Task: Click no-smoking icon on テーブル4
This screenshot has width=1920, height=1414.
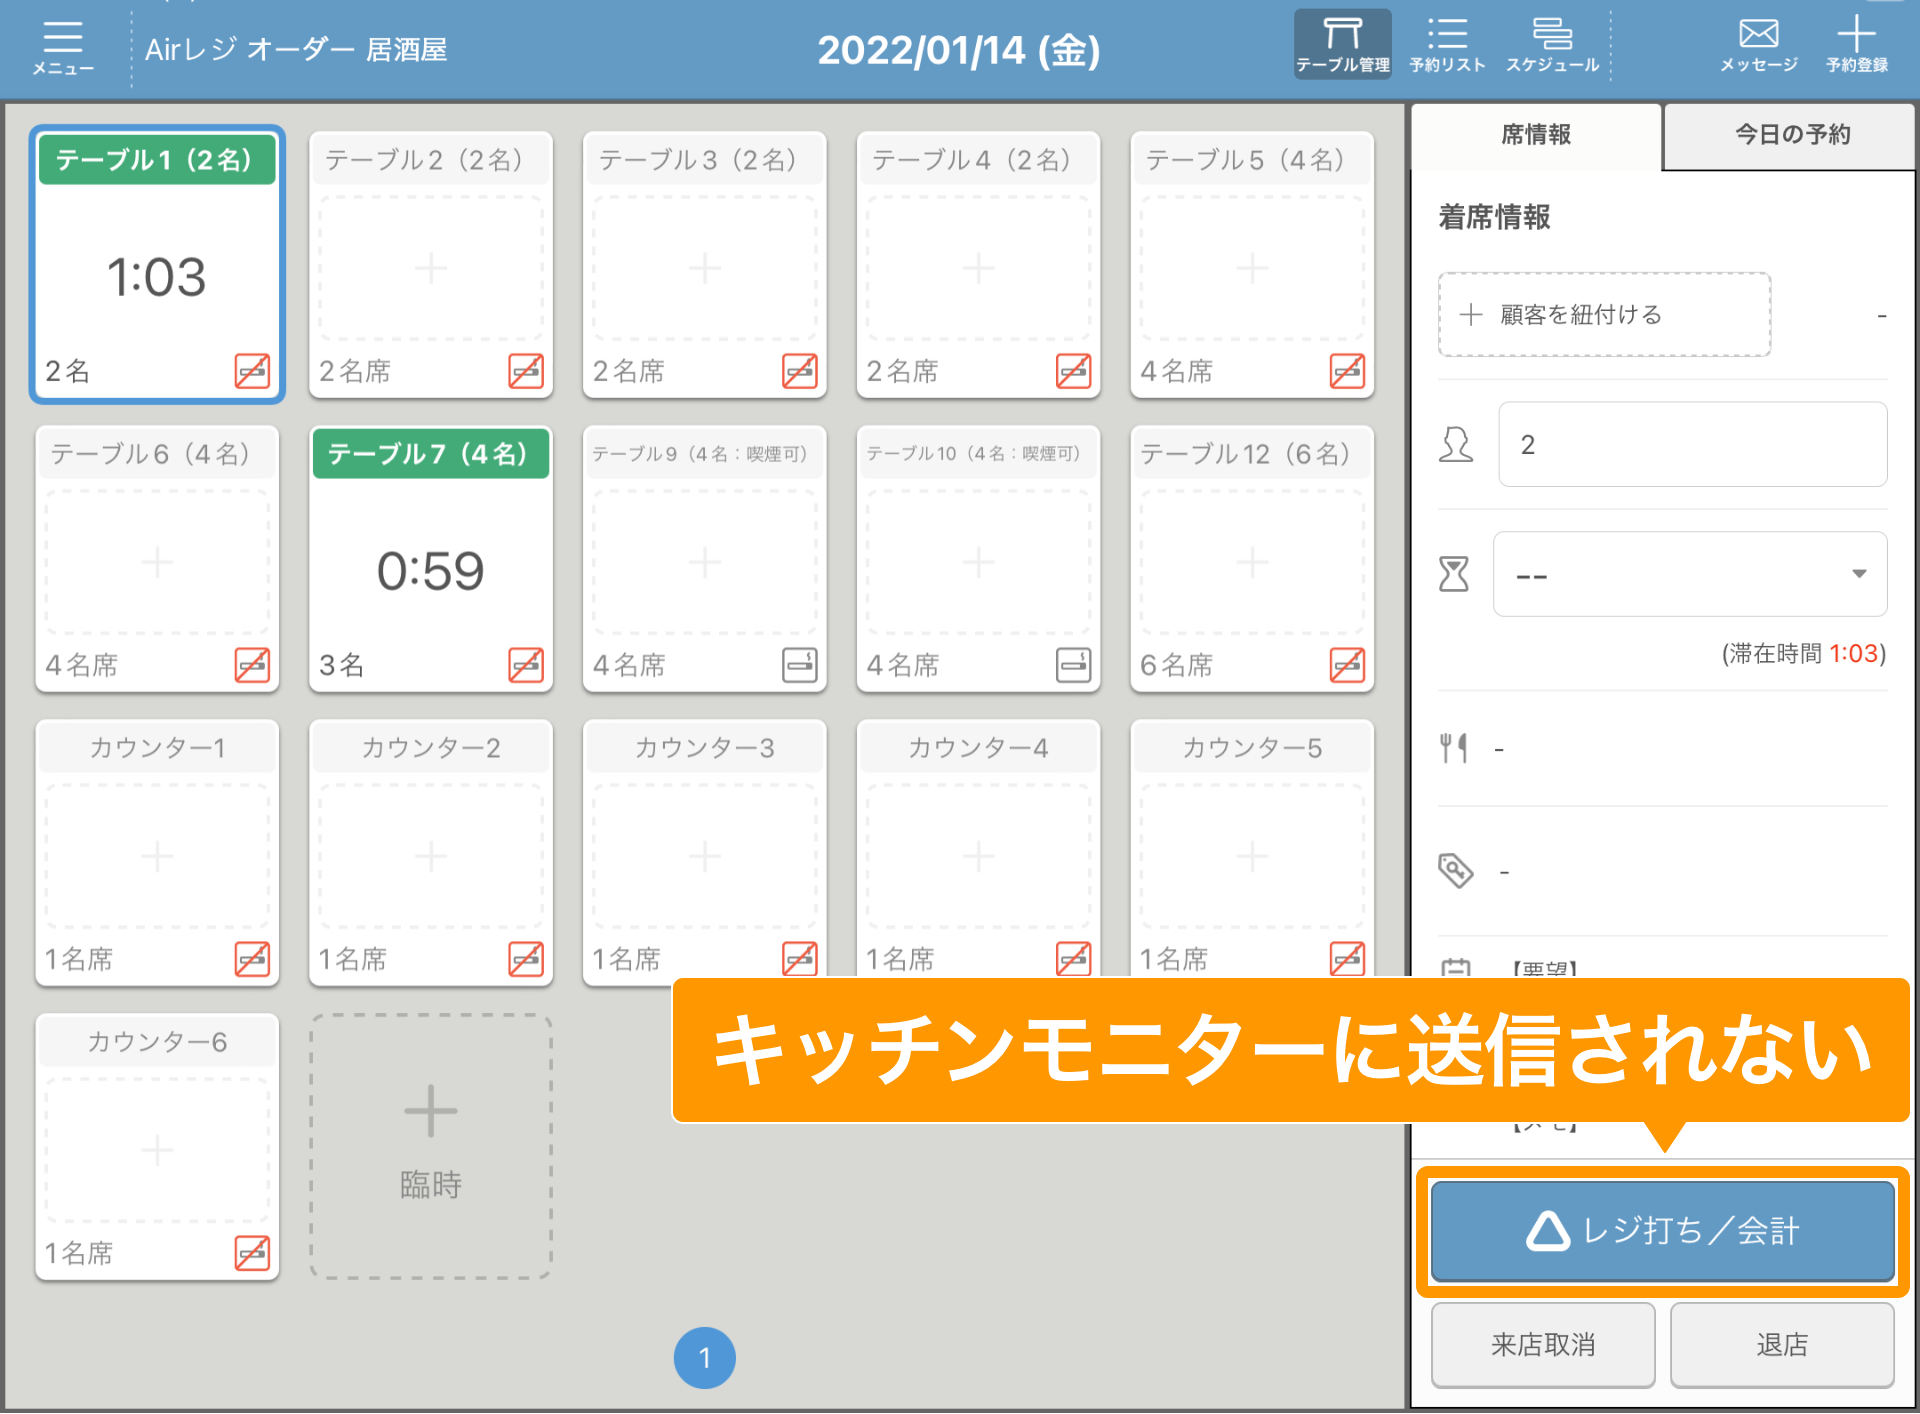Action: tap(1074, 371)
